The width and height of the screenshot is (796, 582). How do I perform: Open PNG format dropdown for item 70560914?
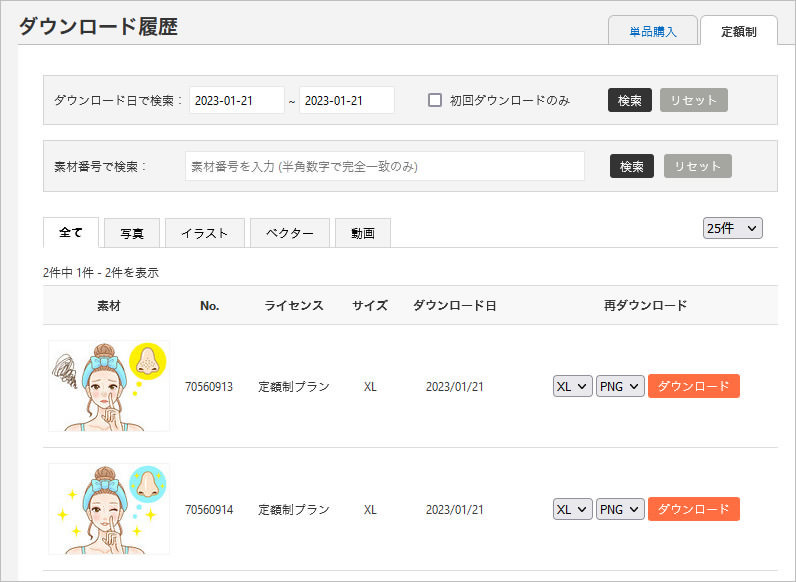tap(620, 509)
